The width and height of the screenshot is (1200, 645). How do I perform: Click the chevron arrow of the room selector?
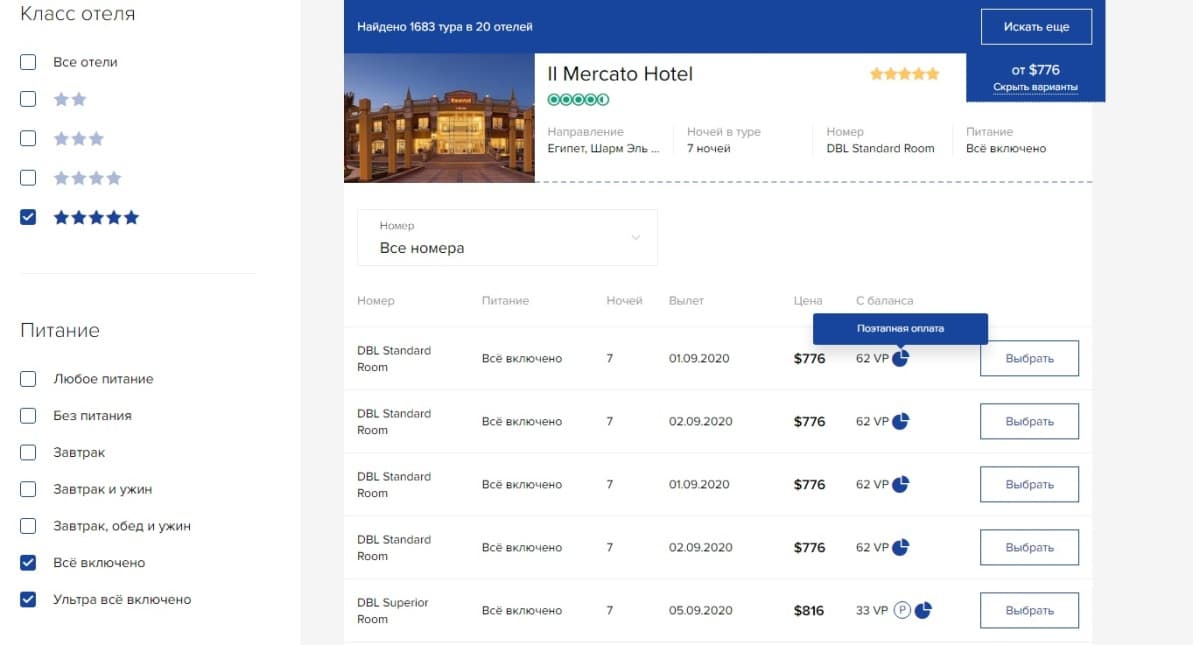coord(635,238)
